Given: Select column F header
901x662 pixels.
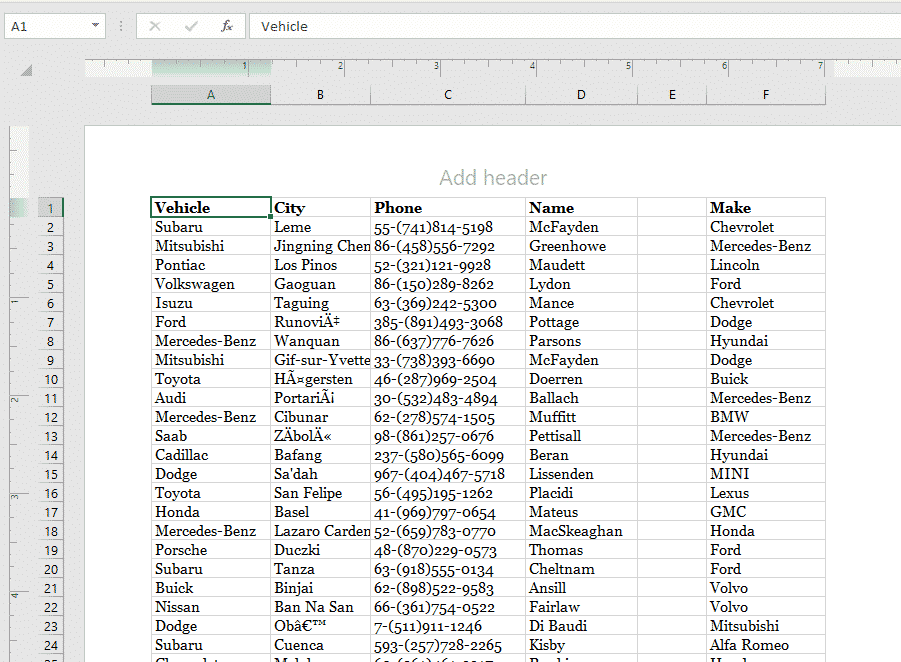Looking at the screenshot, I should [x=766, y=95].
